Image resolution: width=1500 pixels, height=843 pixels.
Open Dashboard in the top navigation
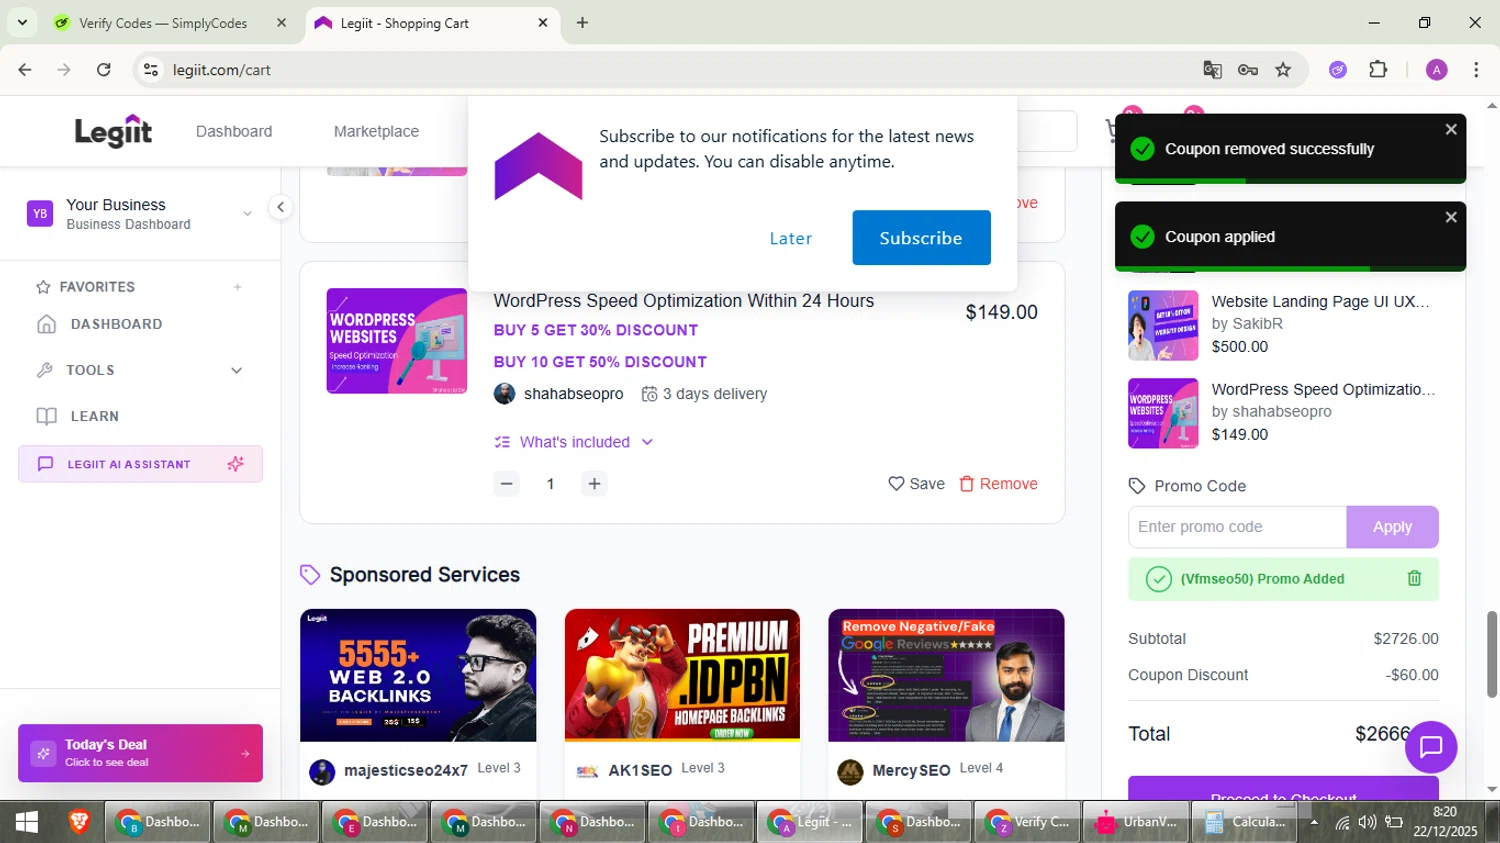pyautogui.click(x=234, y=131)
